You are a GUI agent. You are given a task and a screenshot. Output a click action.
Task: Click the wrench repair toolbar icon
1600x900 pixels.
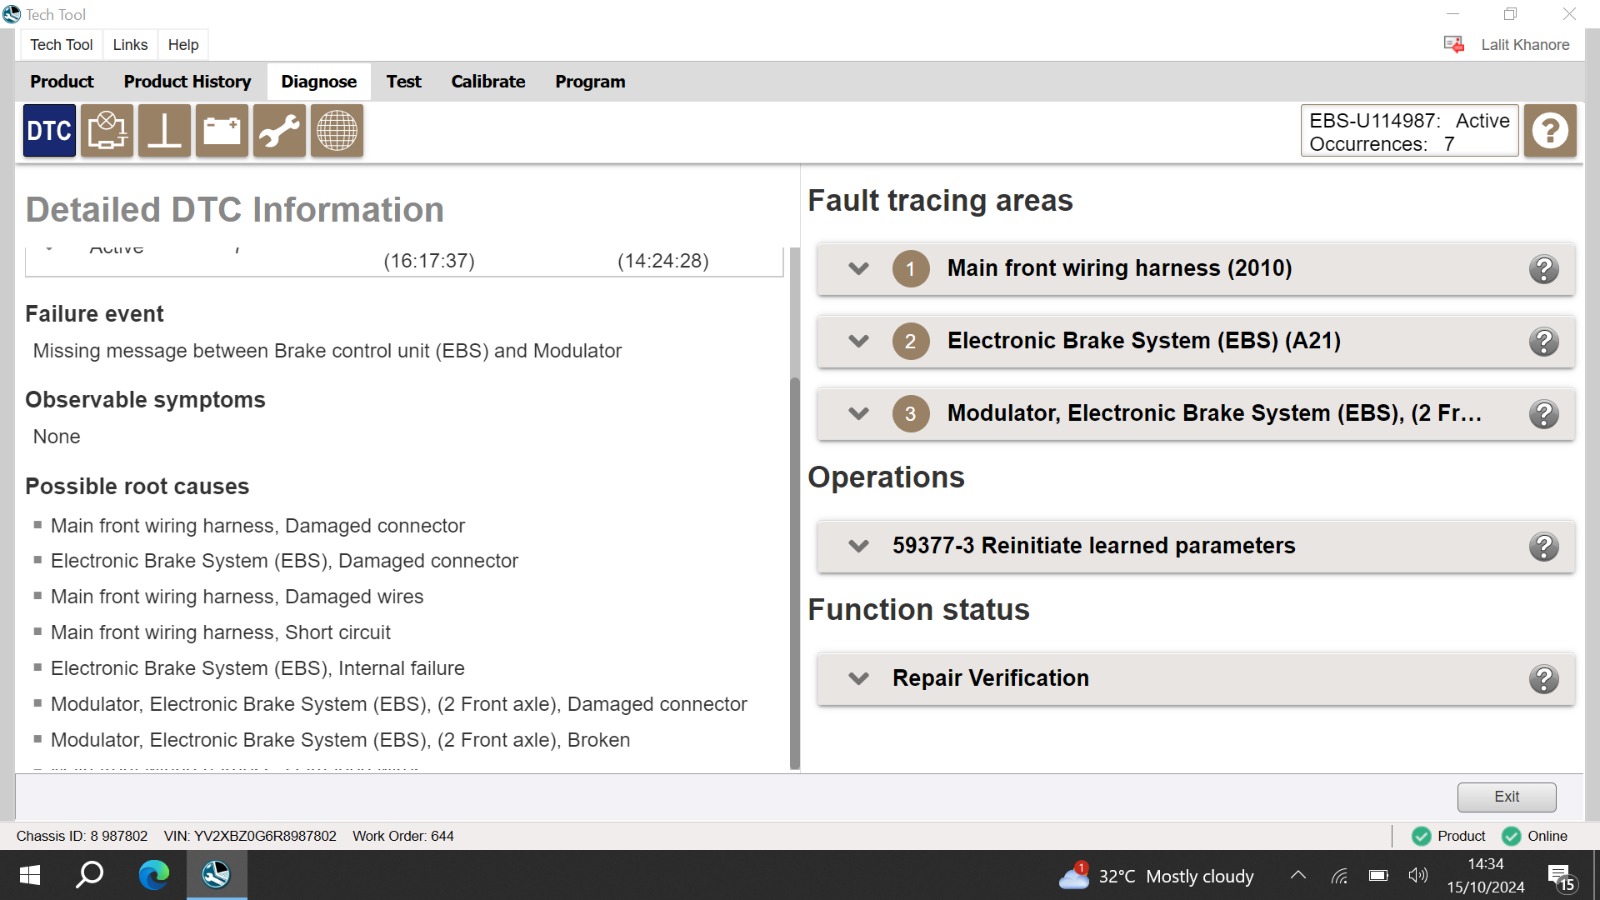pos(279,131)
